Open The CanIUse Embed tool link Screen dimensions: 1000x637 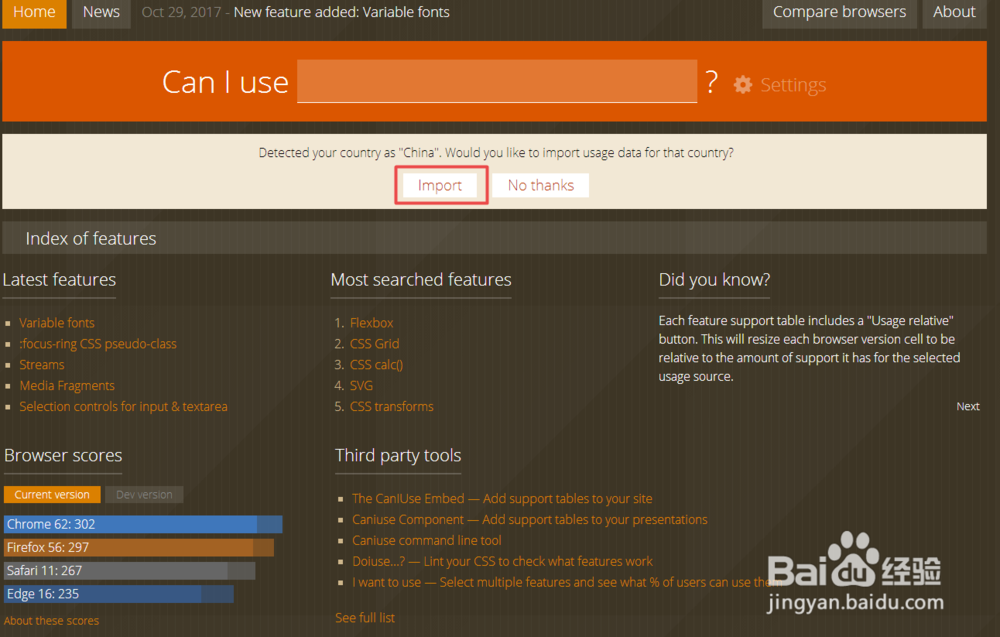click(x=502, y=499)
